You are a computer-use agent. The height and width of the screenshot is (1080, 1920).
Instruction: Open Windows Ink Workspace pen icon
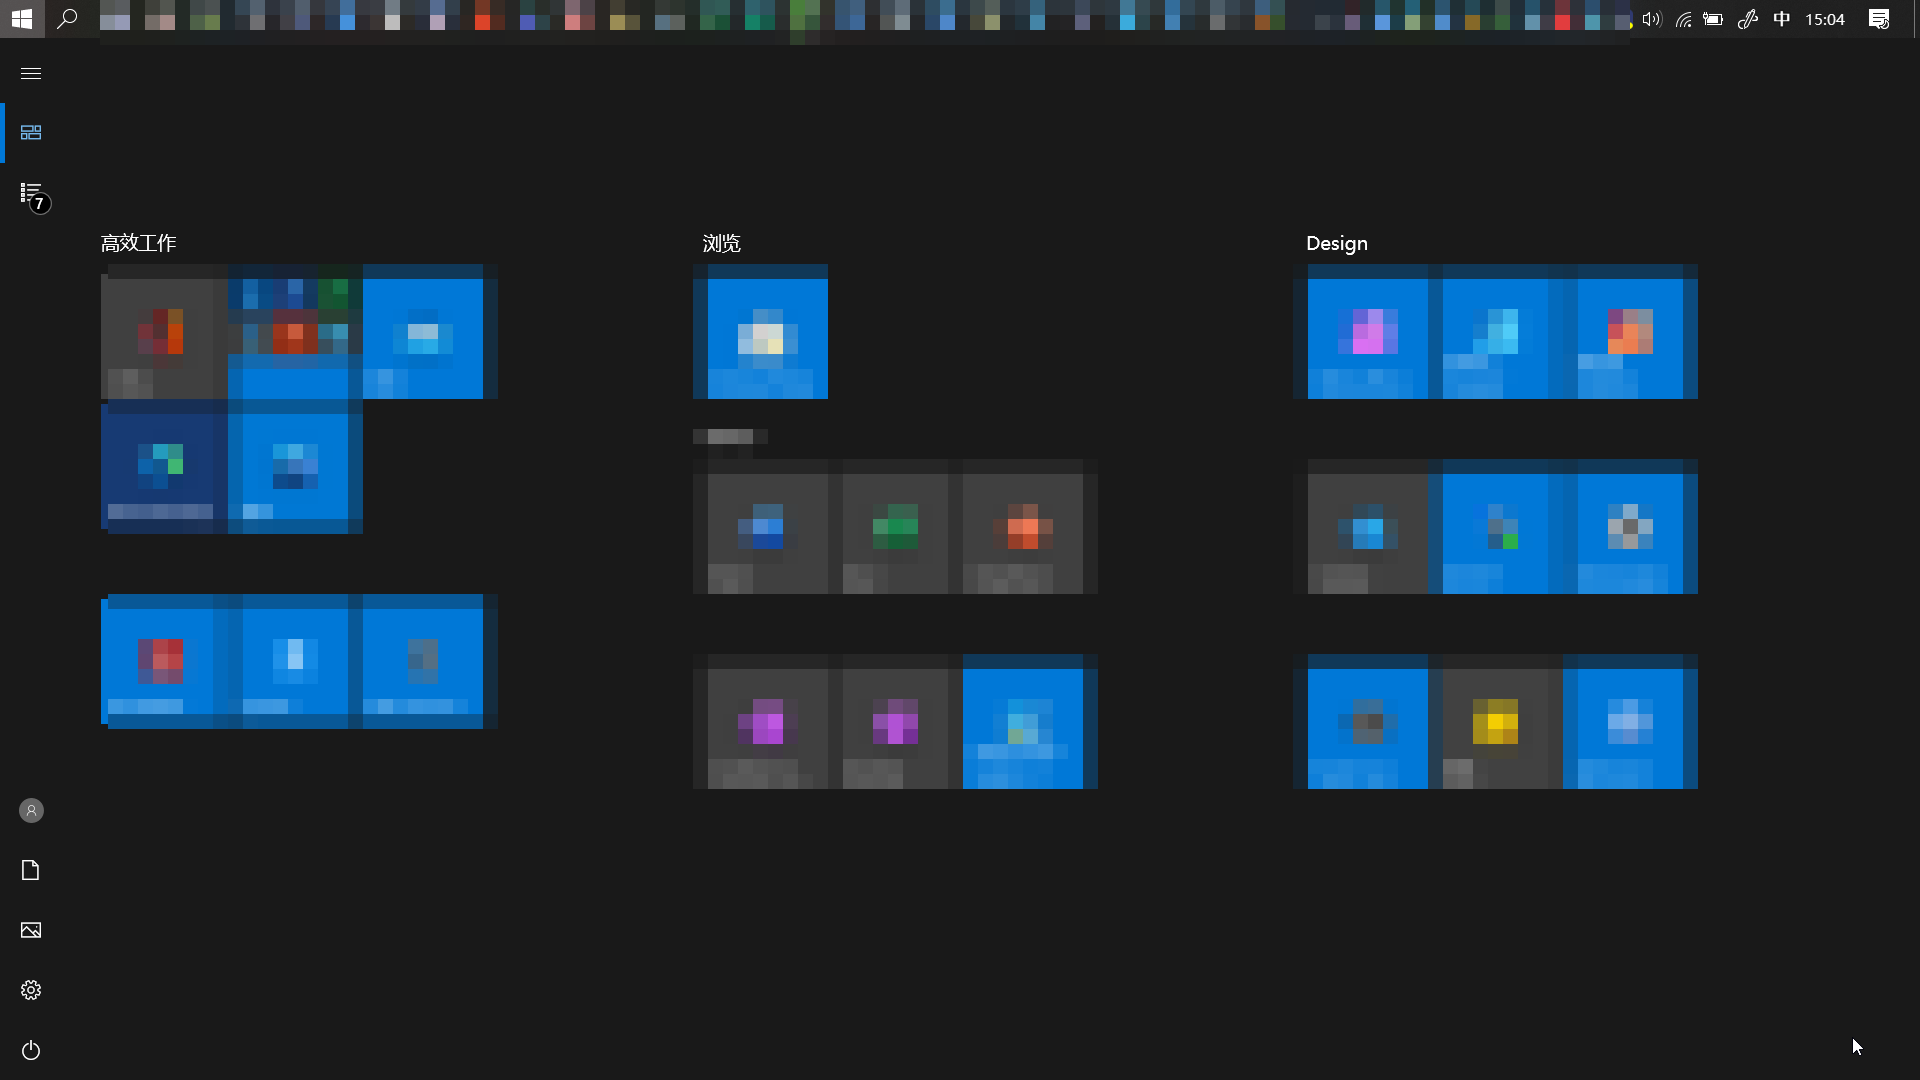tap(1747, 19)
